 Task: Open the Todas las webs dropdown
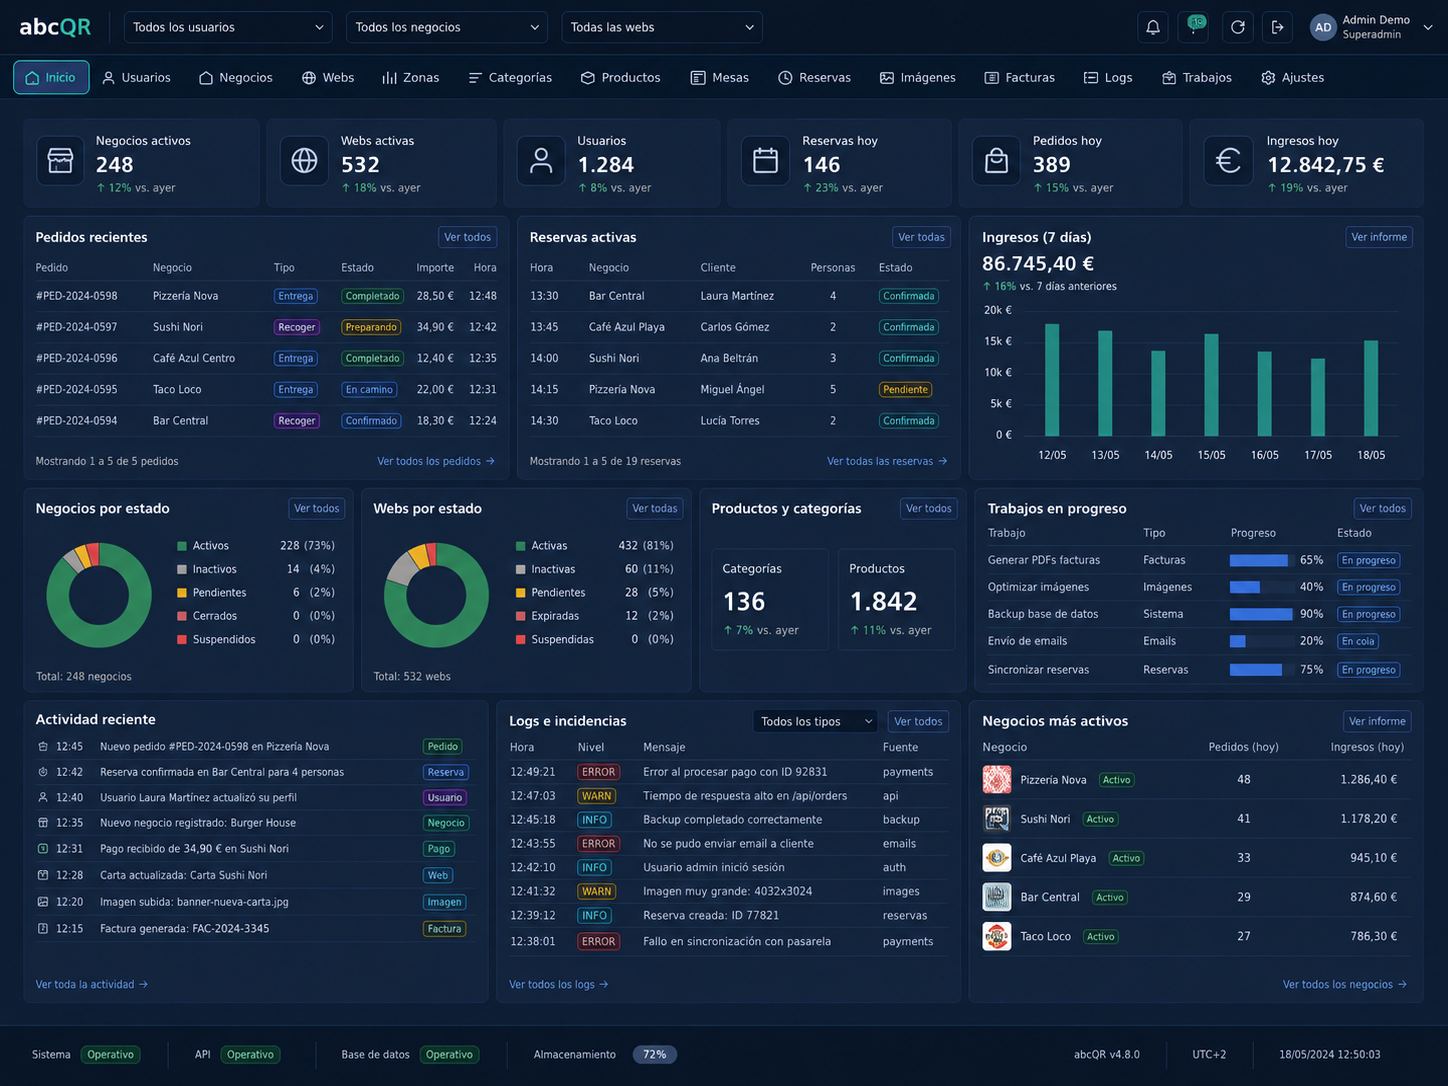tap(662, 27)
